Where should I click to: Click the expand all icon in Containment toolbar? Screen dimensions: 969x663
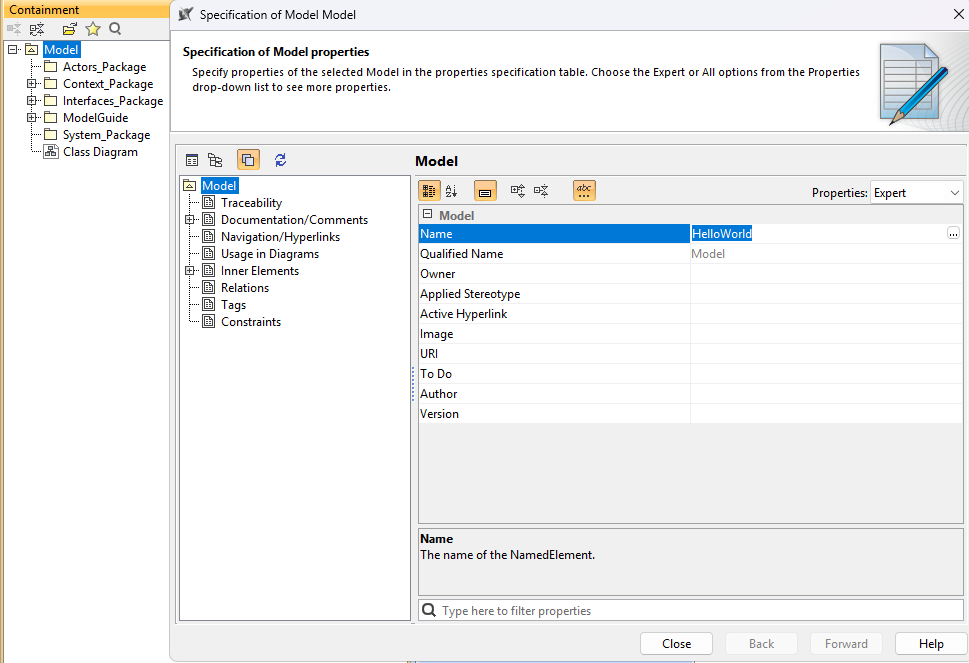tap(37, 28)
